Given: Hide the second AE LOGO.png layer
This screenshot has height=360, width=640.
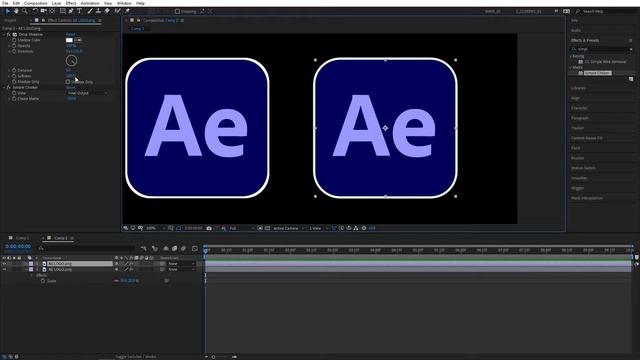Looking at the screenshot, I should point(4,269).
